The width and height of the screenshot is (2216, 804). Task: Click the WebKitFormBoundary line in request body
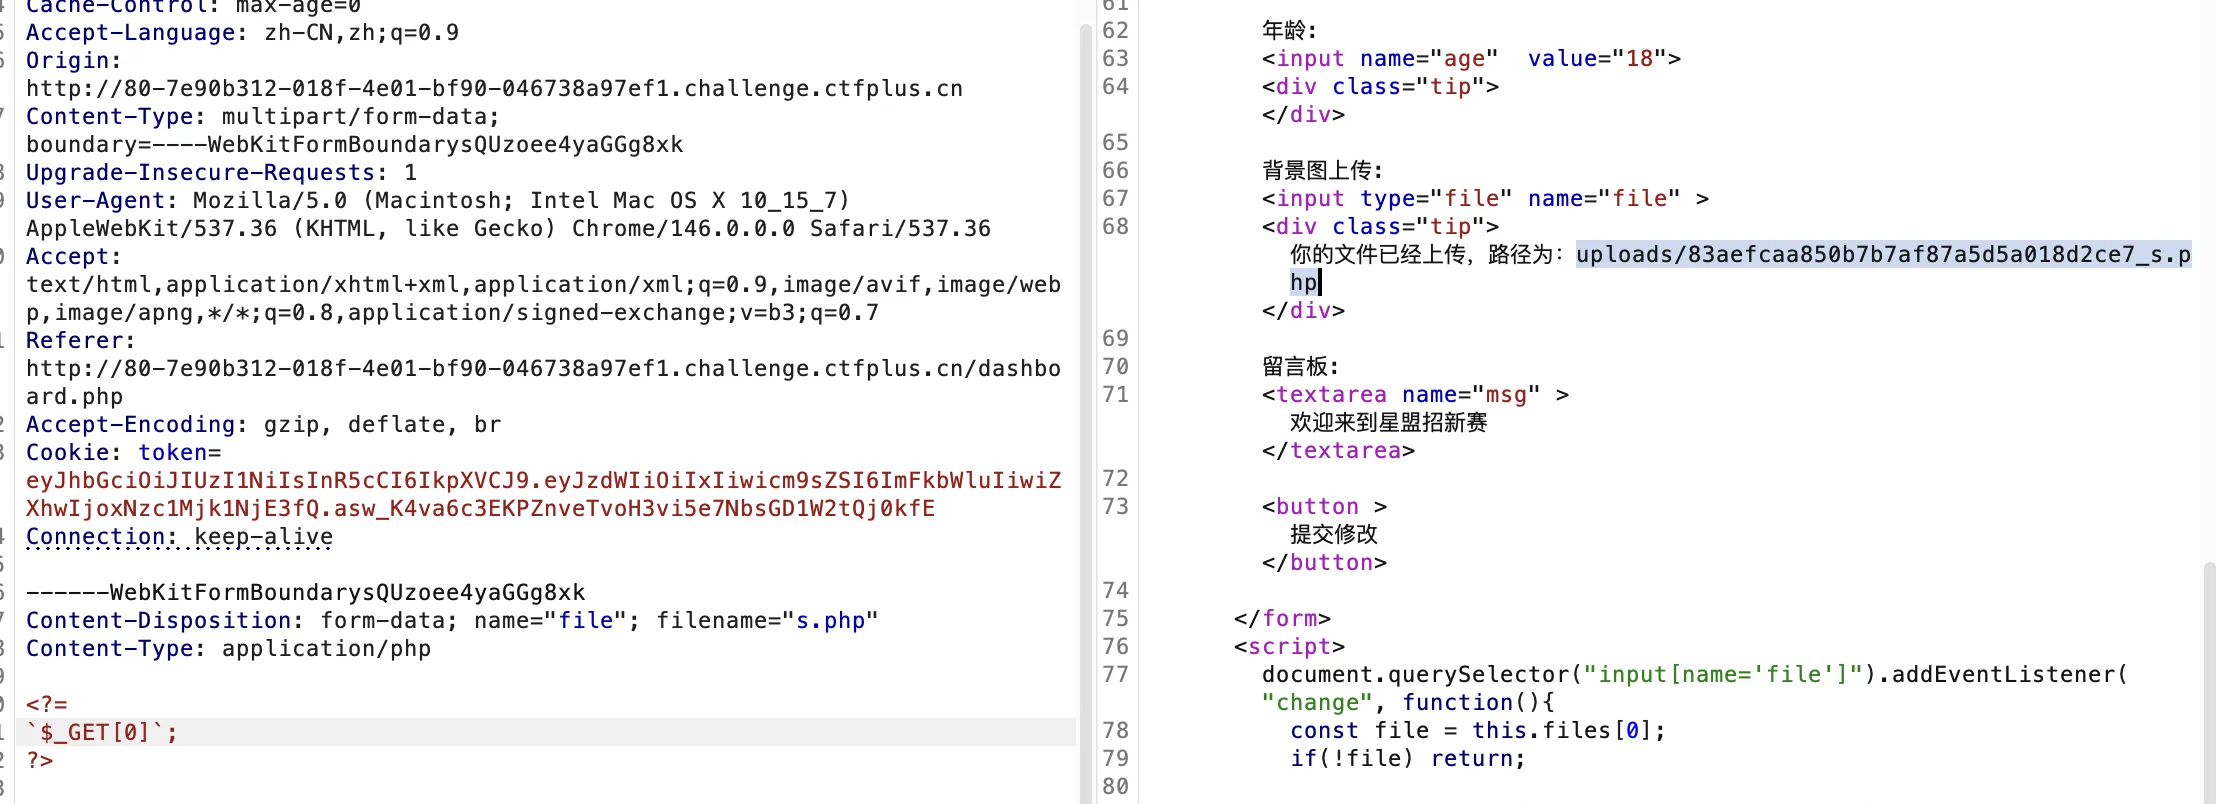(305, 593)
